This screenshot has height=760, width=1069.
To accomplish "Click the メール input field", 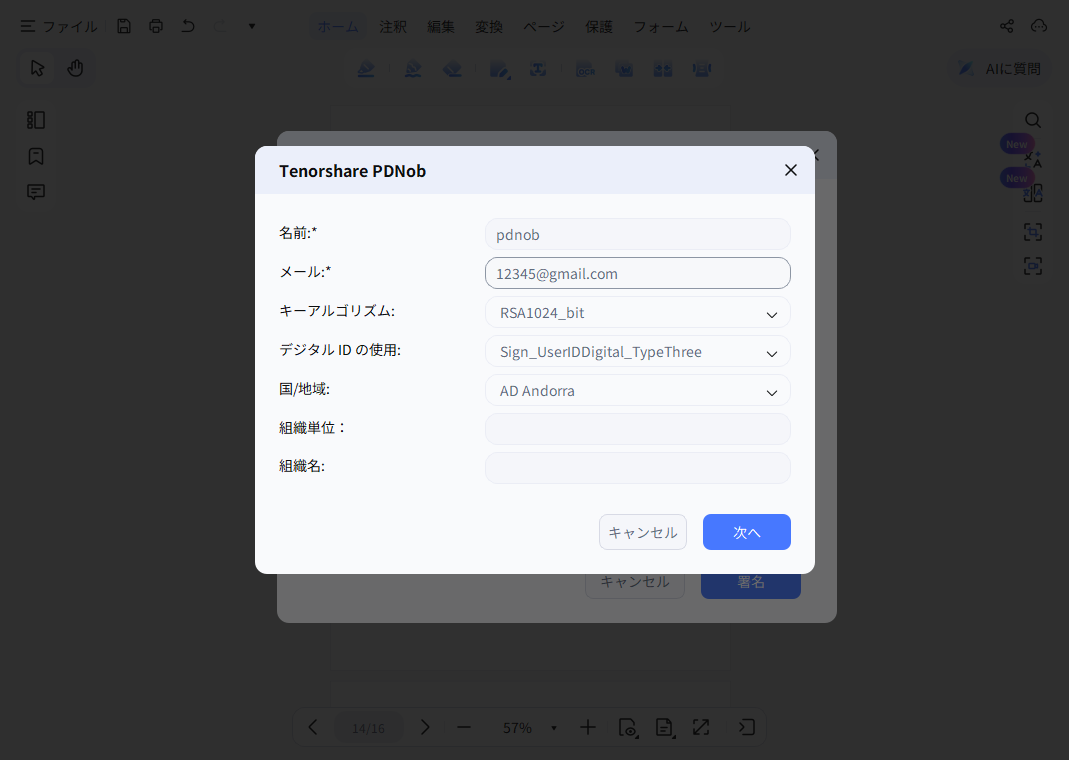I will tap(637, 273).
